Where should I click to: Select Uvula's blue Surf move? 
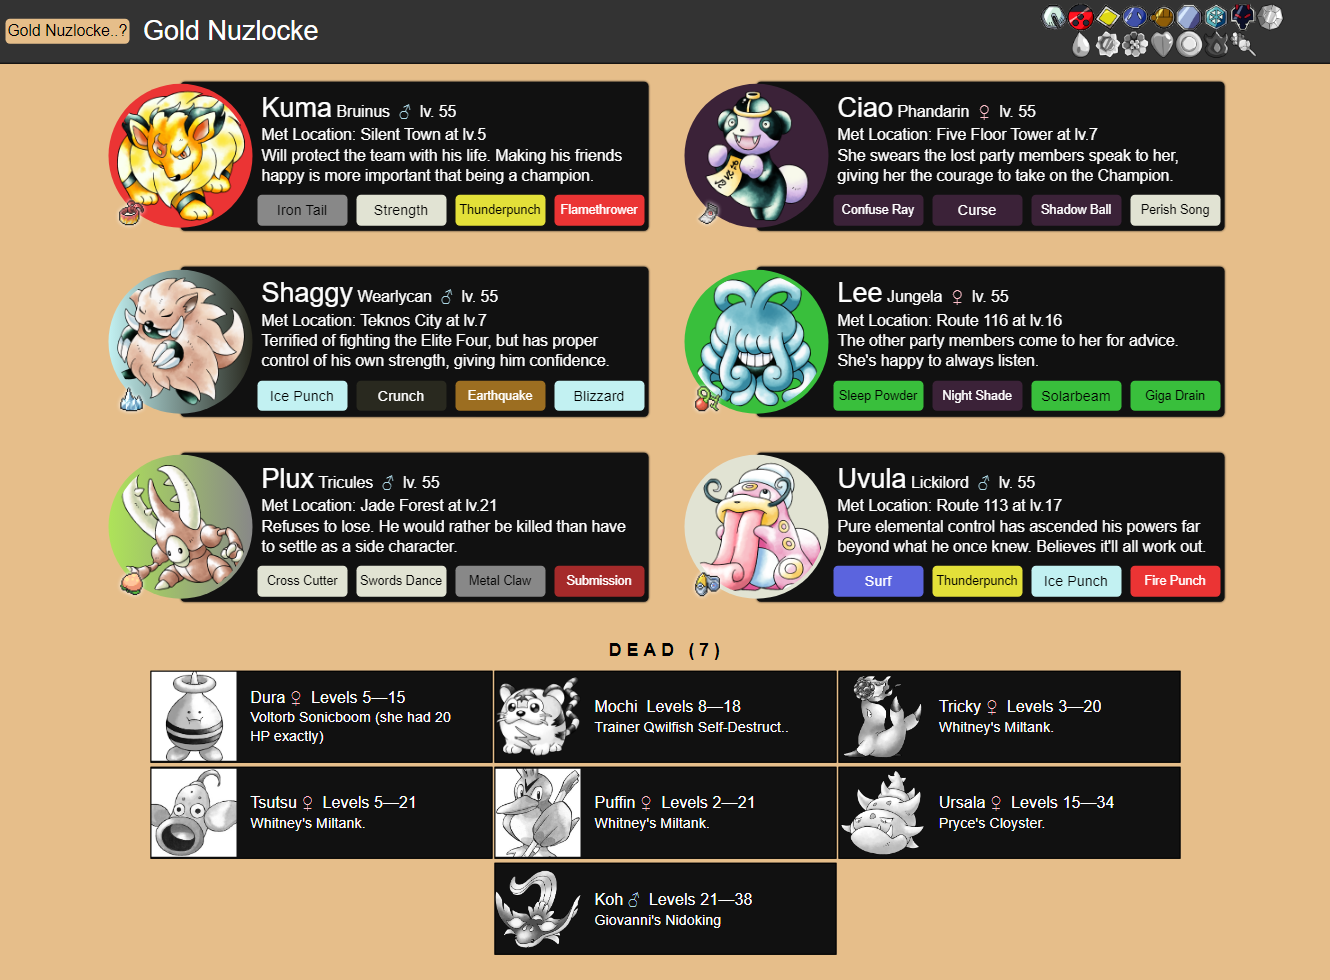pos(878,581)
